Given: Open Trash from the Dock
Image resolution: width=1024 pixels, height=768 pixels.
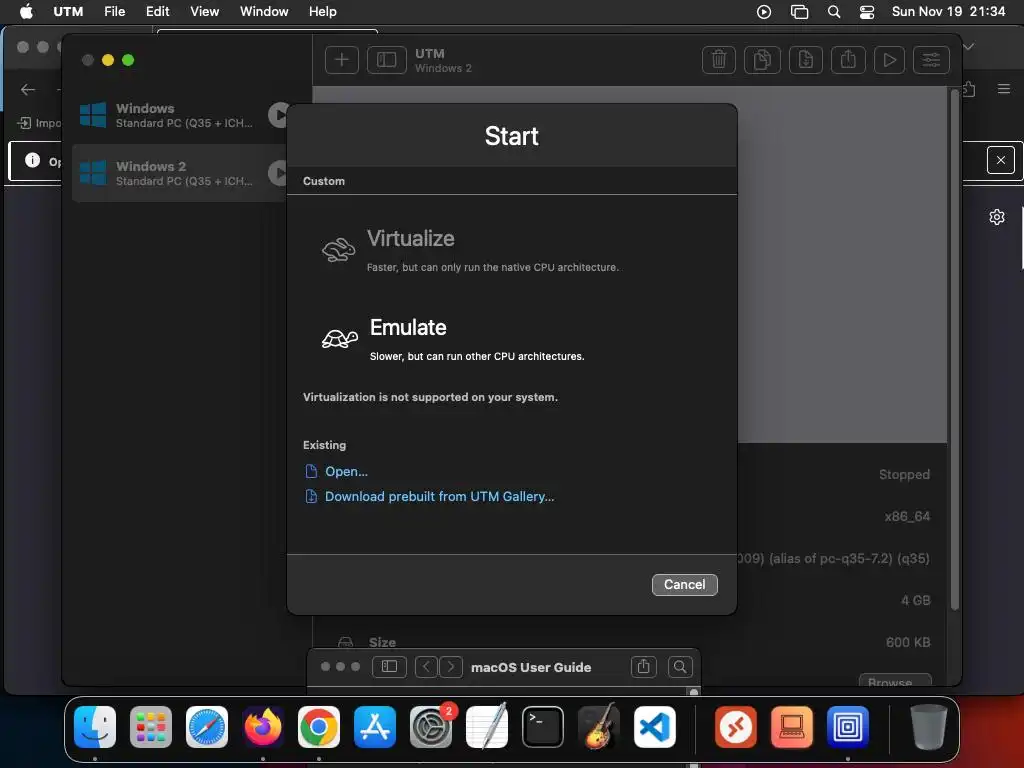Looking at the screenshot, I should pos(928,727).
